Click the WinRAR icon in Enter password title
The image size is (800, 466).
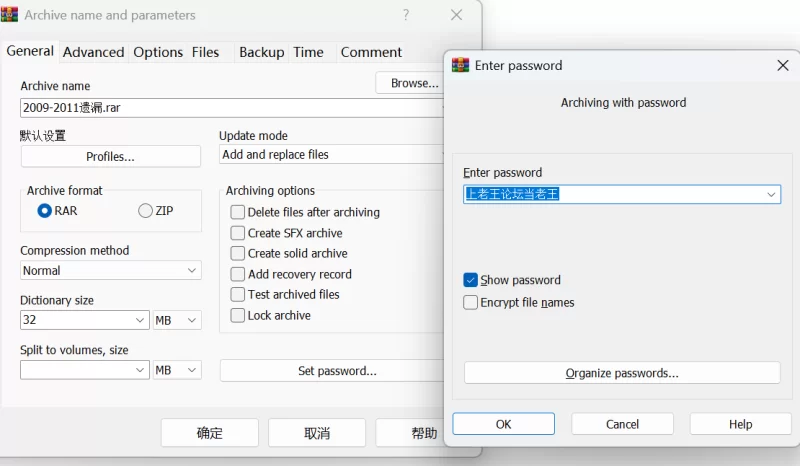click(461, 65)
